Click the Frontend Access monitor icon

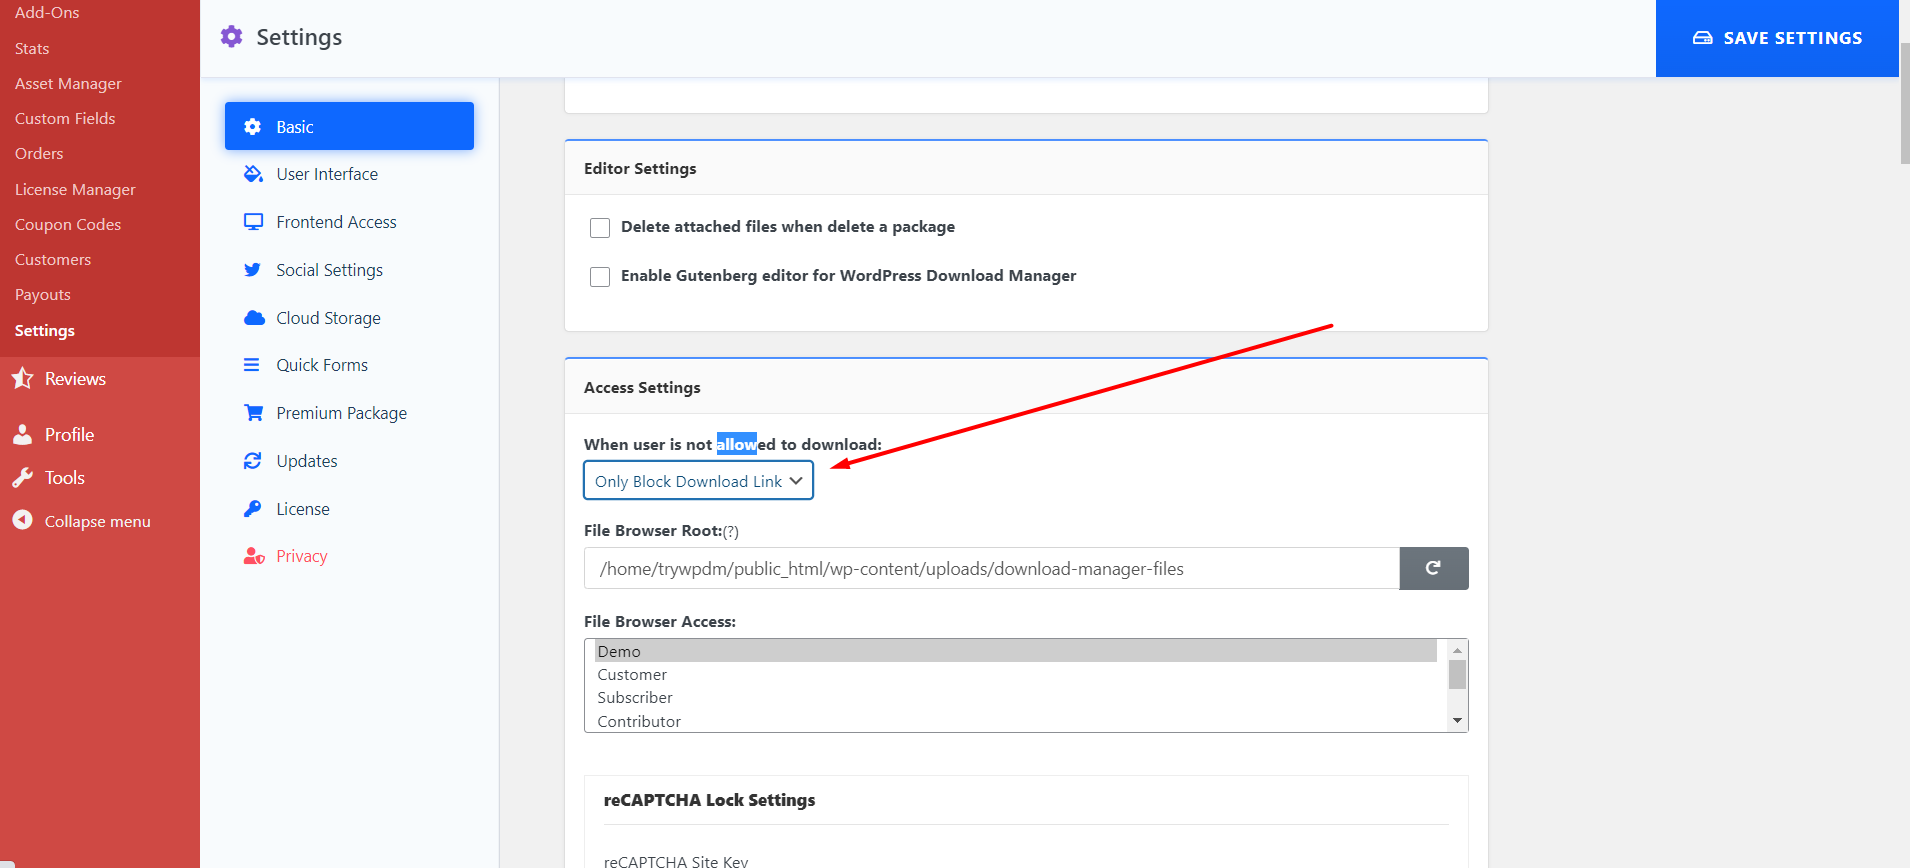pos(253,222)
